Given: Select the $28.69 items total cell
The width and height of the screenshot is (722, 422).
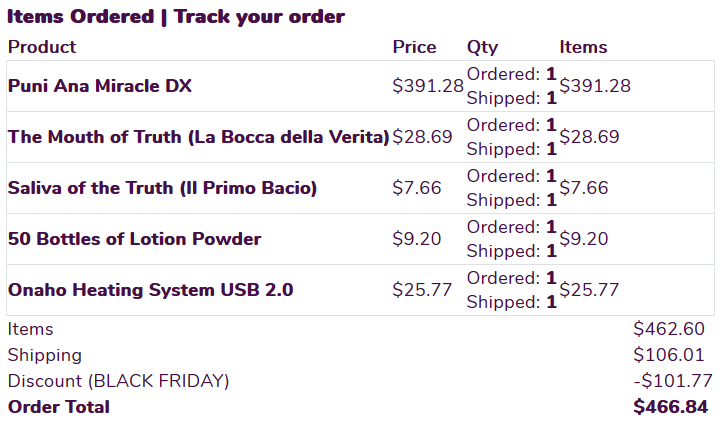Looking at the screenshot, I should (x=589, y=137).
